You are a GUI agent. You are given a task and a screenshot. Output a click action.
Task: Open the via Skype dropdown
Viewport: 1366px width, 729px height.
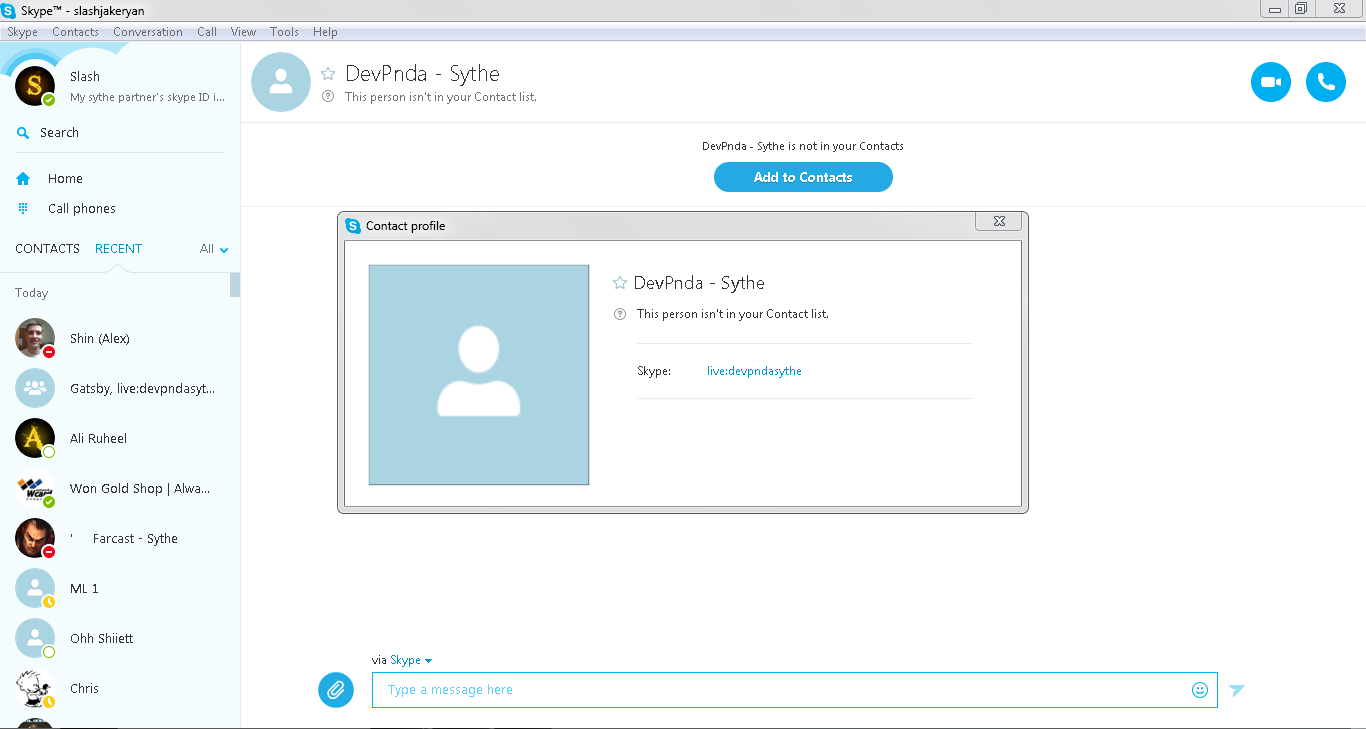pyautogui.click(x=411, y=660)
